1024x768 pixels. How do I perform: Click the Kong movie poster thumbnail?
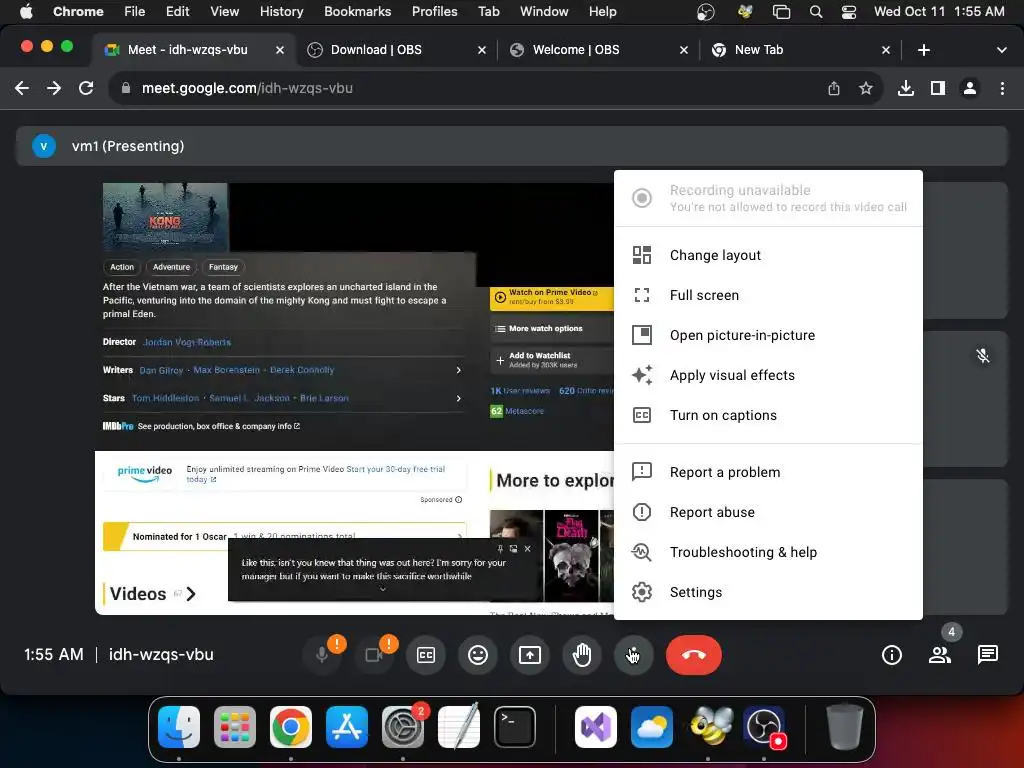(165, 217)
